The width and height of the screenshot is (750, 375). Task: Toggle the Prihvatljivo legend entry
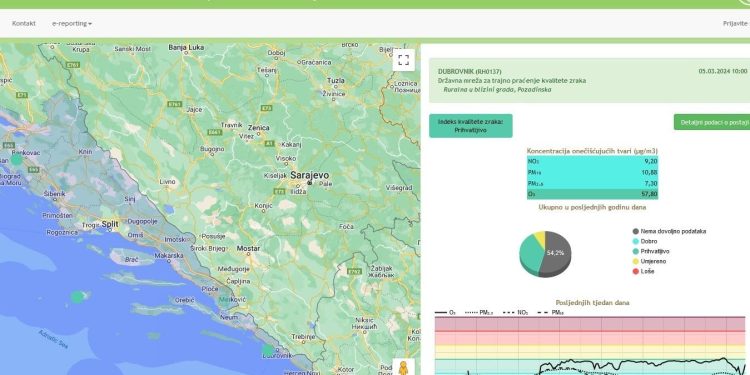[x=651, y=251]
